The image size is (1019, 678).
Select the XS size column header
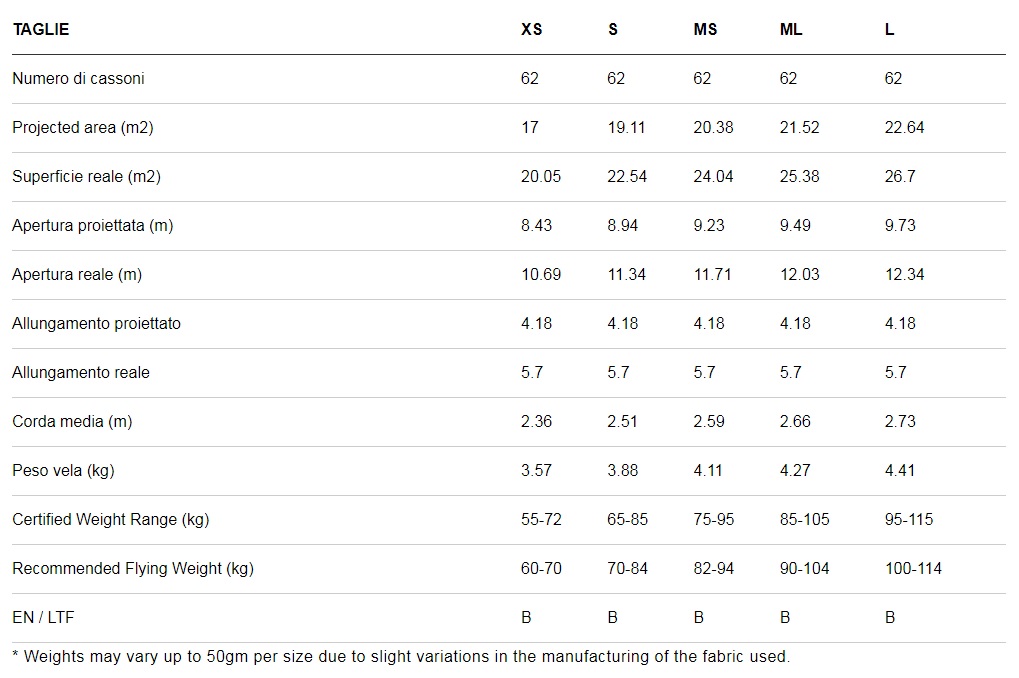pos(532,29)
